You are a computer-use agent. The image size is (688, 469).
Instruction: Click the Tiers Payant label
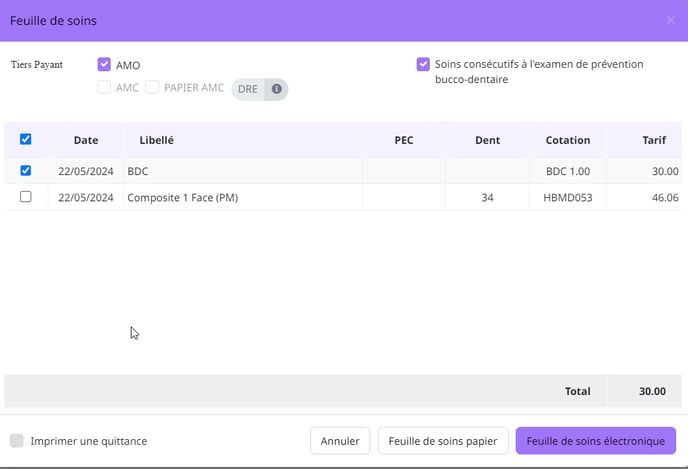[37, 64]
